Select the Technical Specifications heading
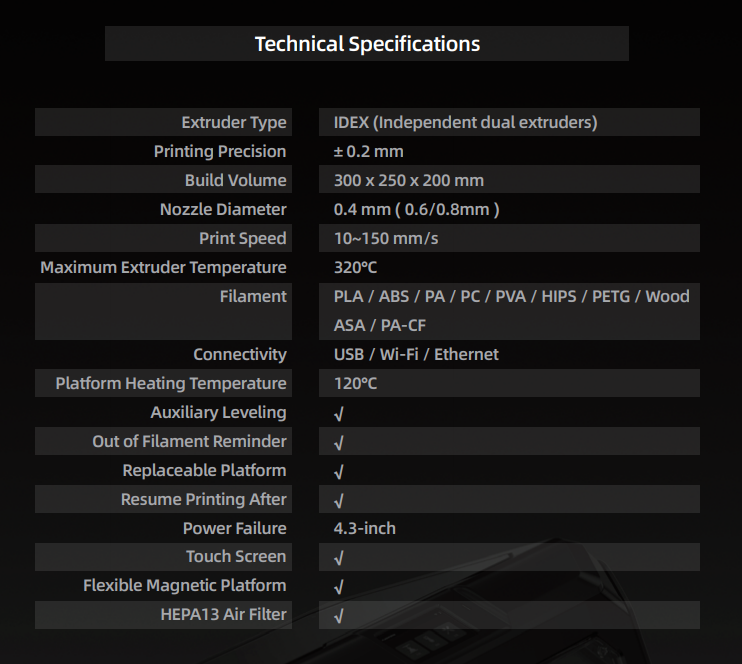 click(x=367, y=44)
